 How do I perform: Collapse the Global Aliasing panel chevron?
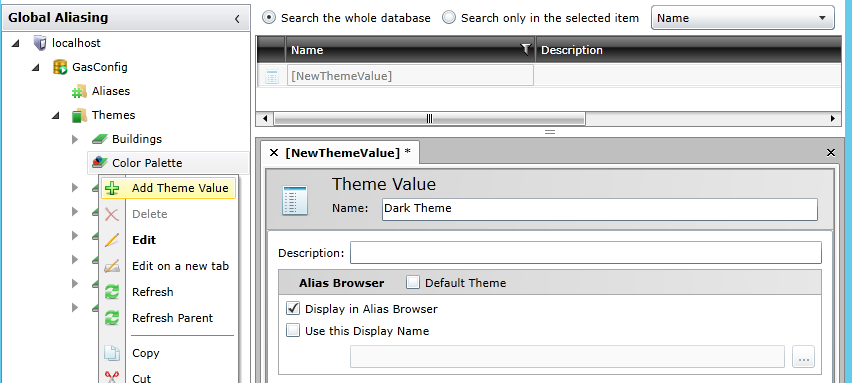(237, 18)
